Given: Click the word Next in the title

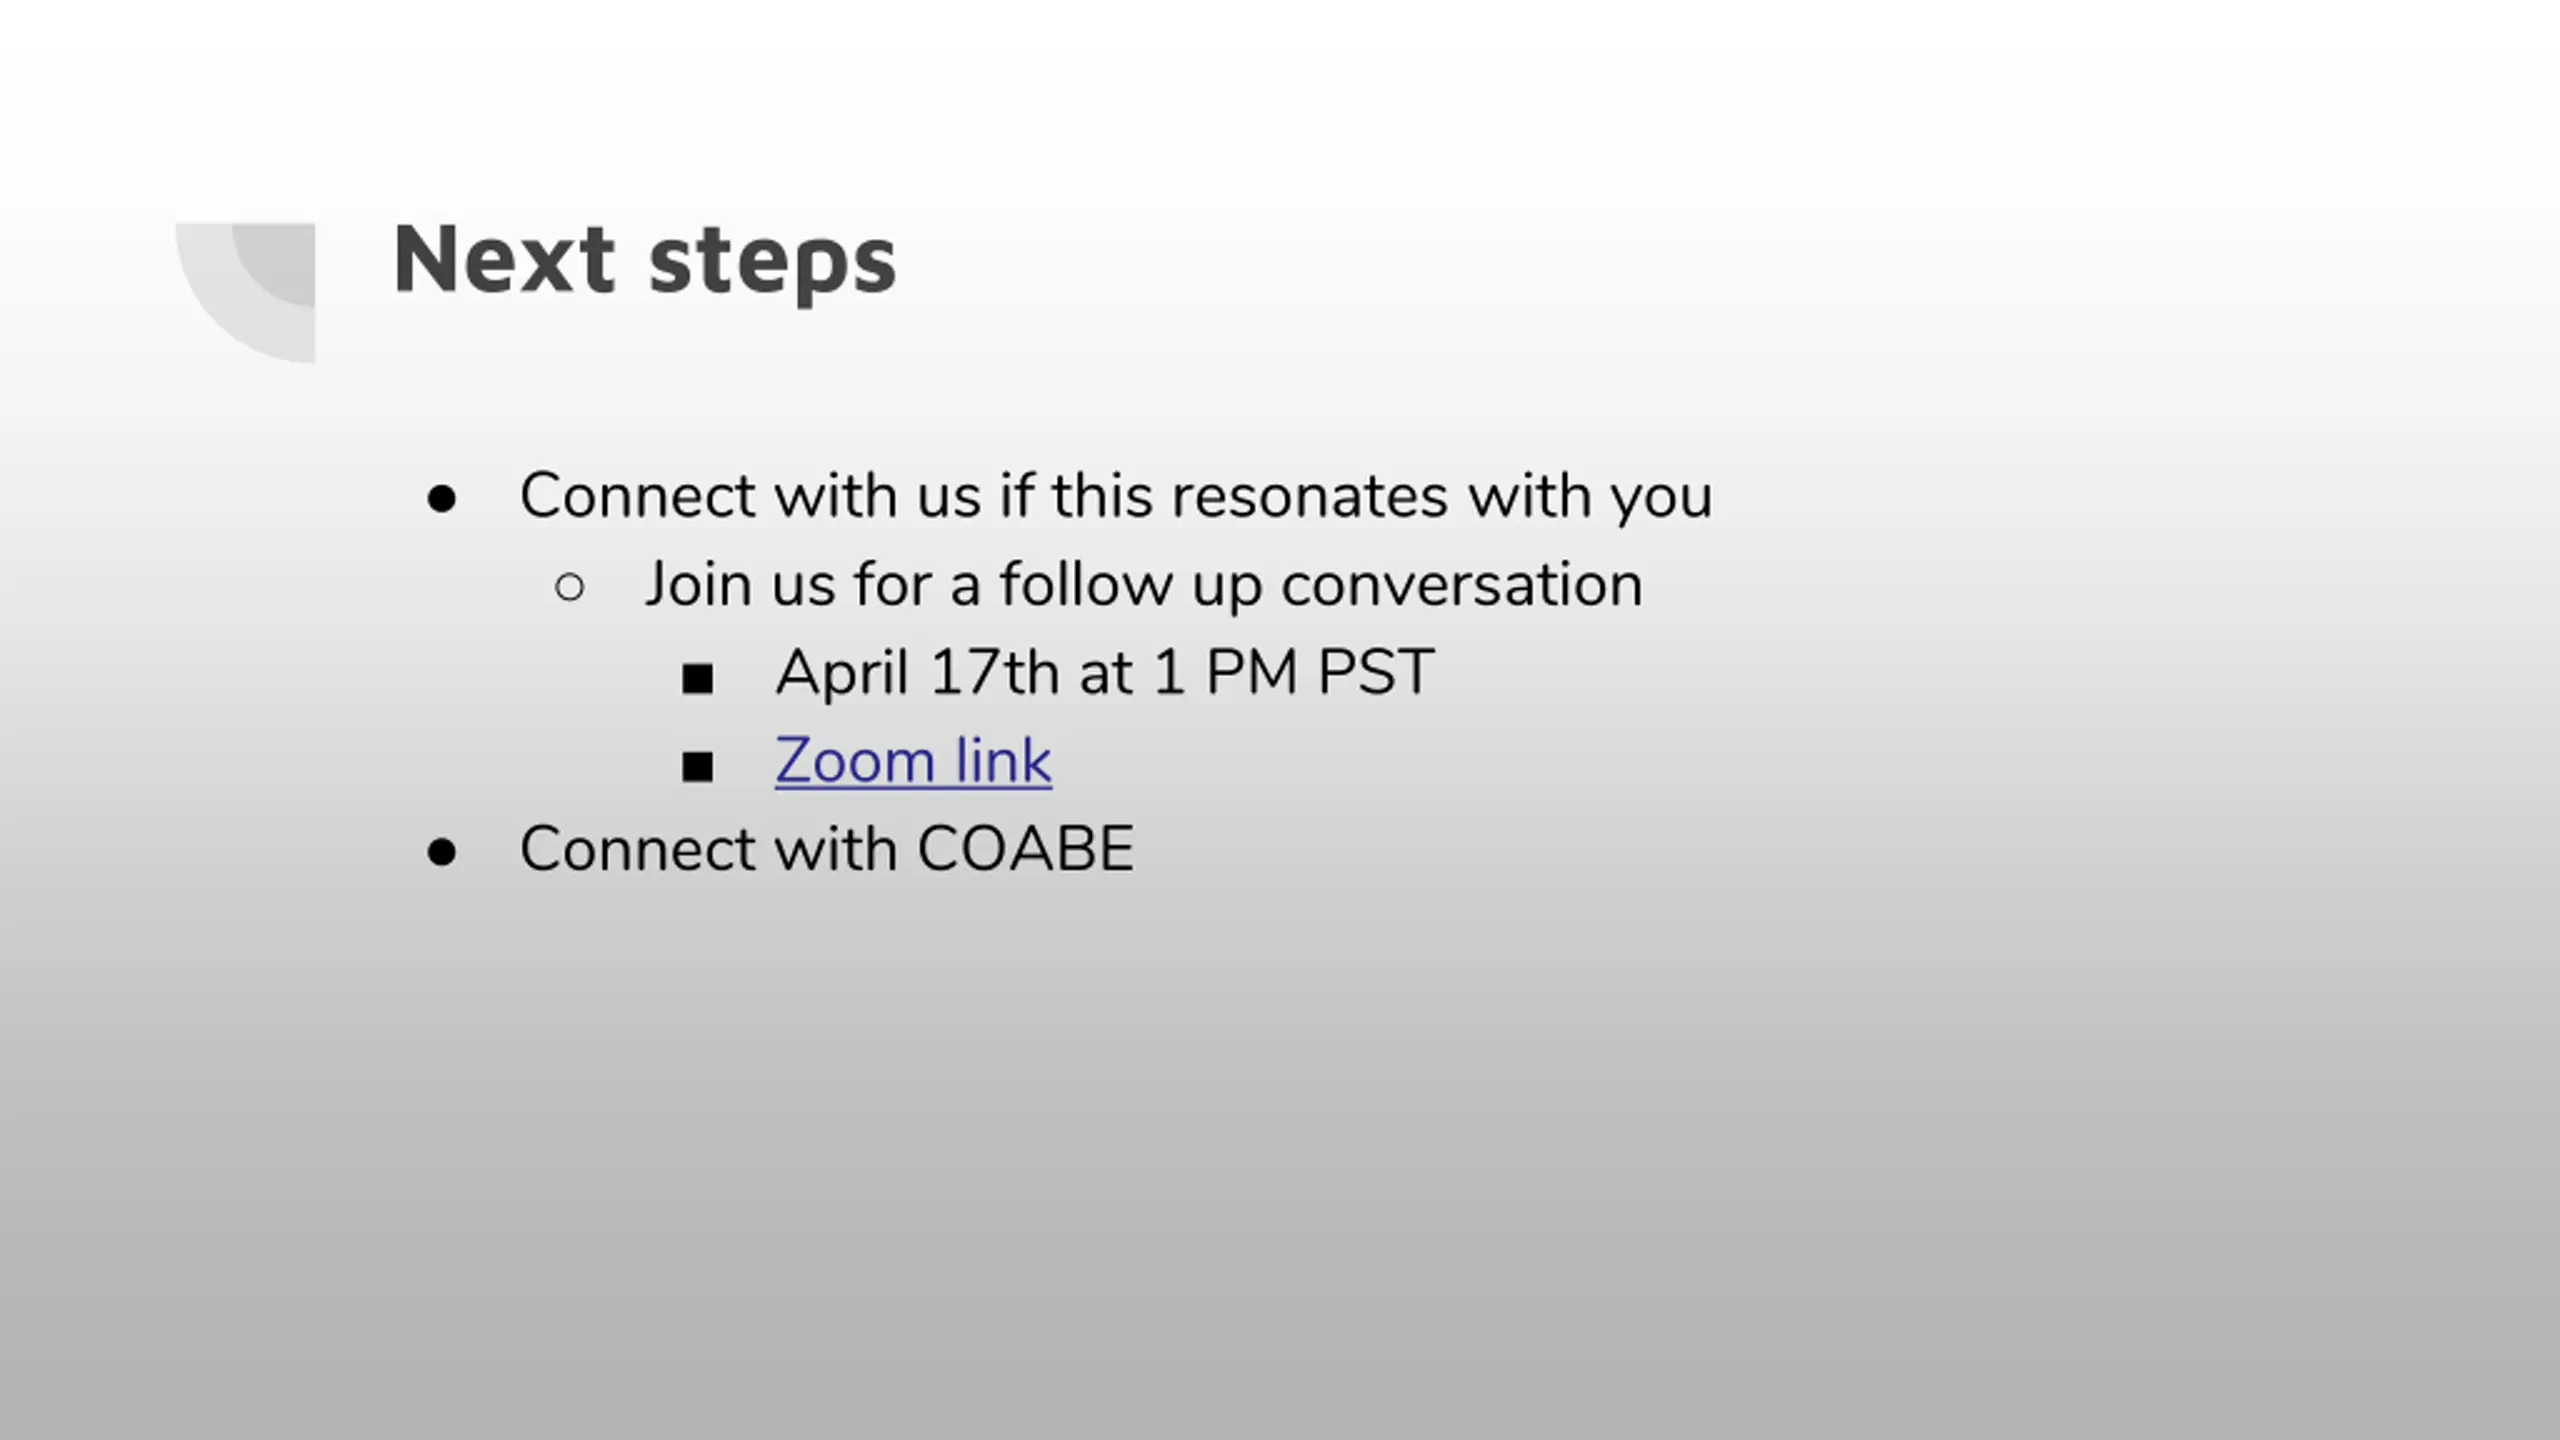Looking at the screenshot, I should coord(504,259).
